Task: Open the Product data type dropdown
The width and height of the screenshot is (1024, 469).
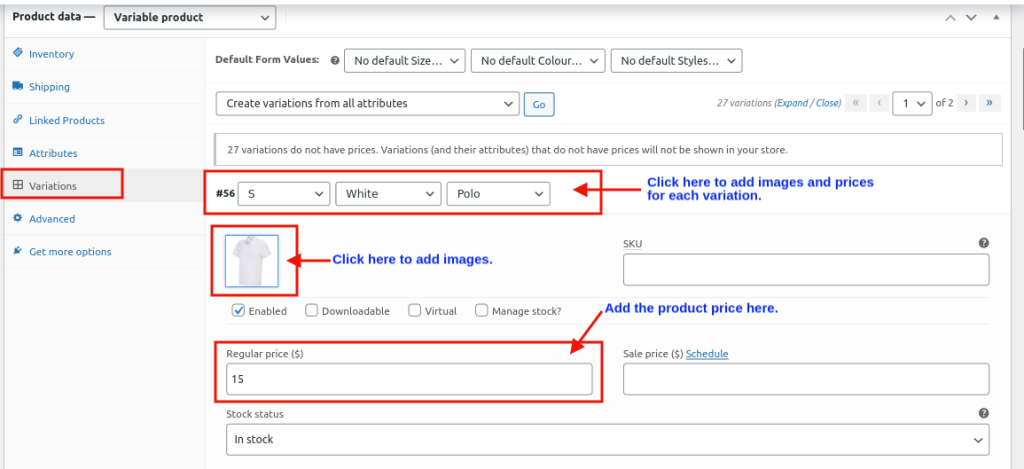Action: [189, 17]
